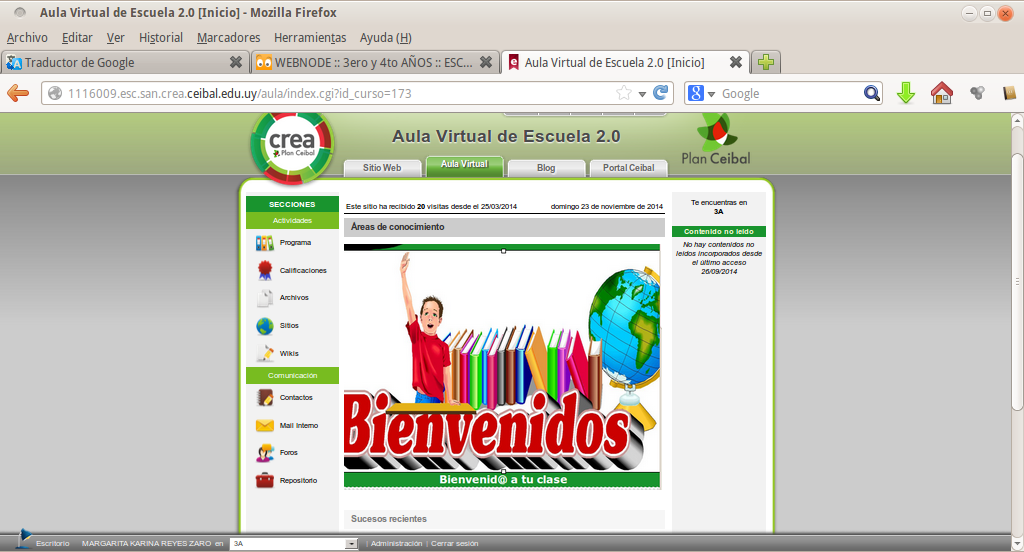Switch to the Blog tab
This screenshot has width=1024, height=552.
[546, 168]
